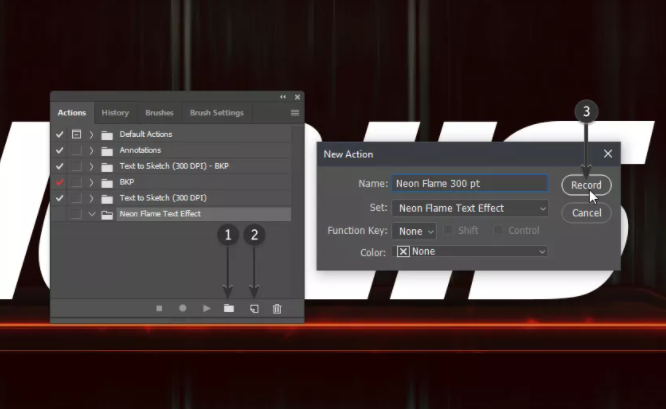Viewport: 666px width, 409px height.
Task: Open the Set dropdown in New Action
Action: tap(470, 208)
